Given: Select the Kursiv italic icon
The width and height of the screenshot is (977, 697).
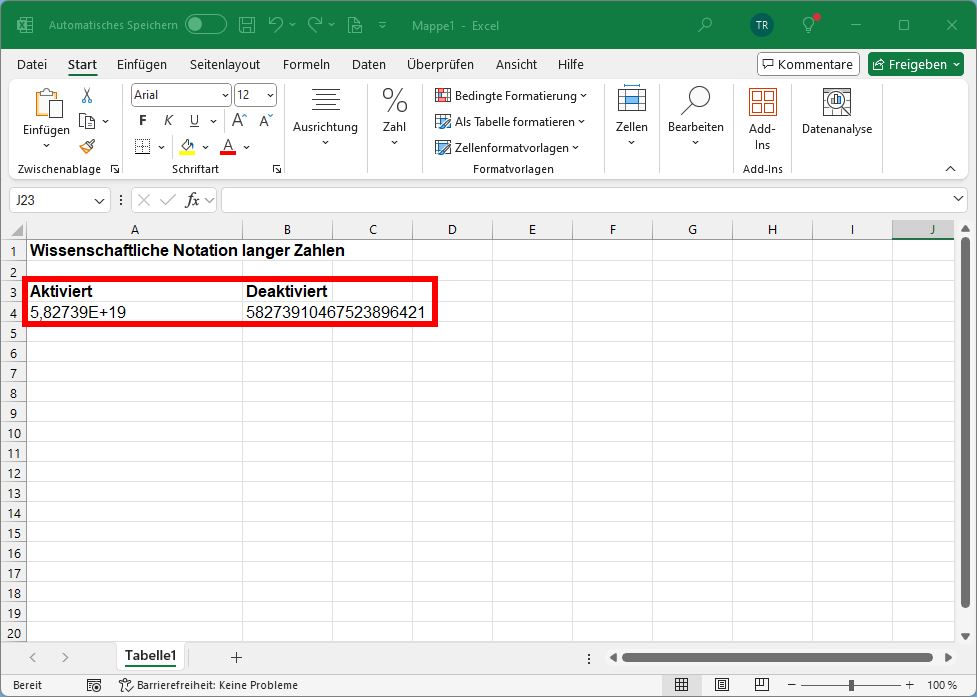Looking at the screenshot, I should tap(168, 120).
